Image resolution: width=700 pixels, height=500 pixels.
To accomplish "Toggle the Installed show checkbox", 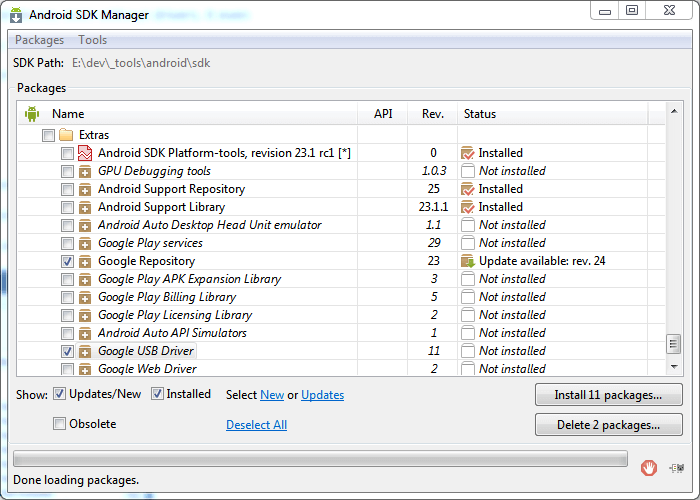I will (157, 394).
